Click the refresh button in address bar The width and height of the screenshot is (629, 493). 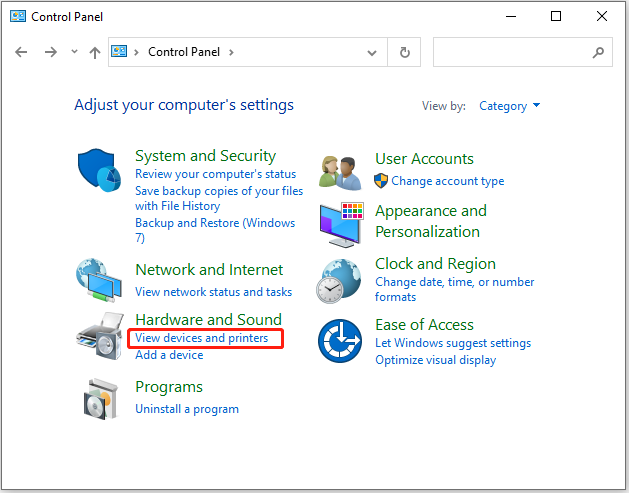[x=404, y=52]
